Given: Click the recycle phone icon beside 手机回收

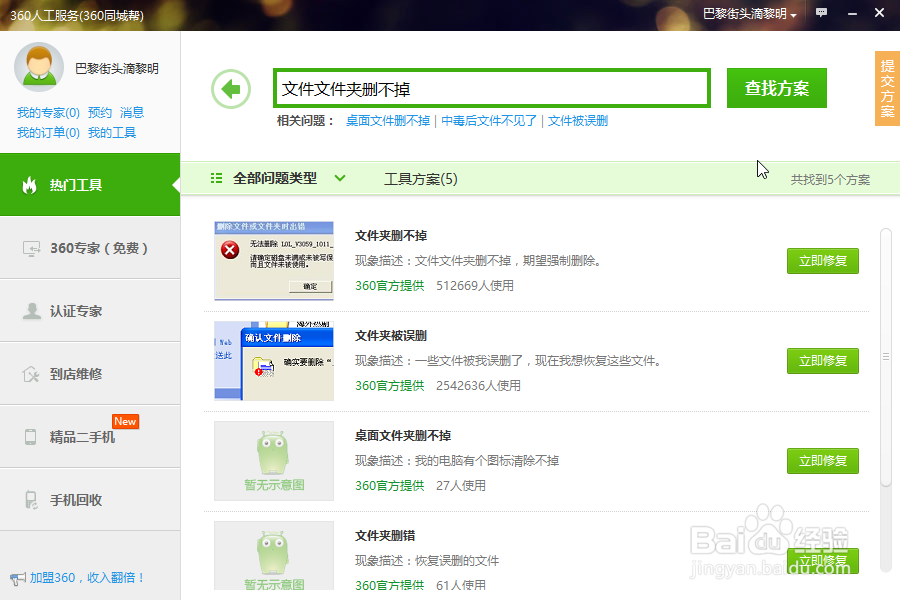Looking at the screenshot, I should point(31,500).
